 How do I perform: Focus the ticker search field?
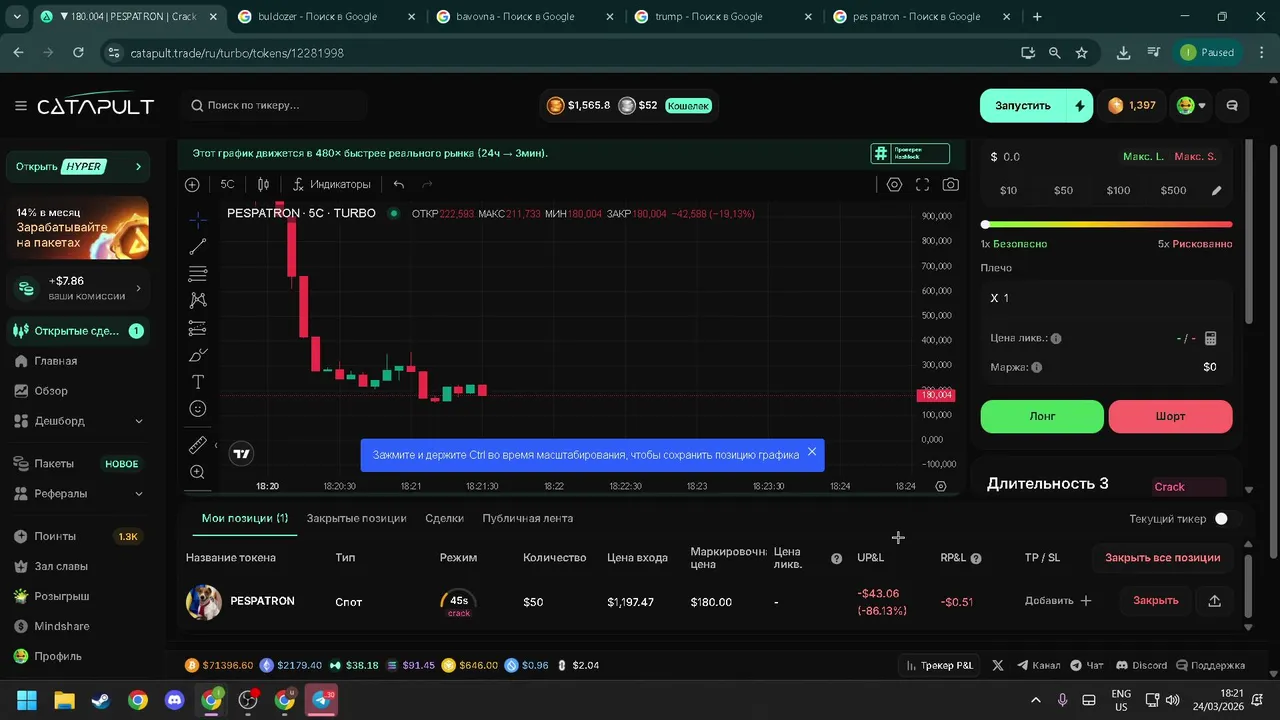[275, 105]
